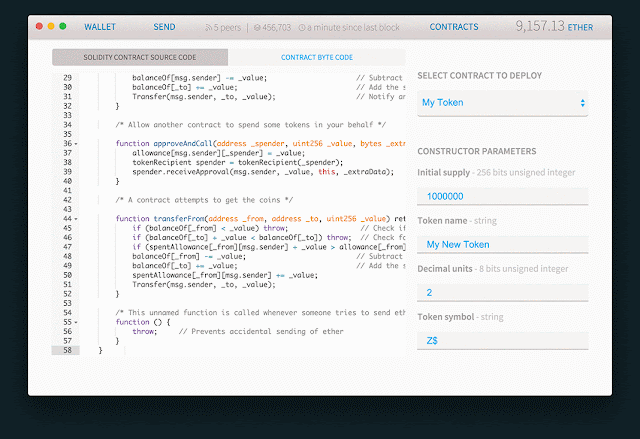The image size is (640, 439).
Task: Click line number 58 in the gutter
Action: pos(67,350)
